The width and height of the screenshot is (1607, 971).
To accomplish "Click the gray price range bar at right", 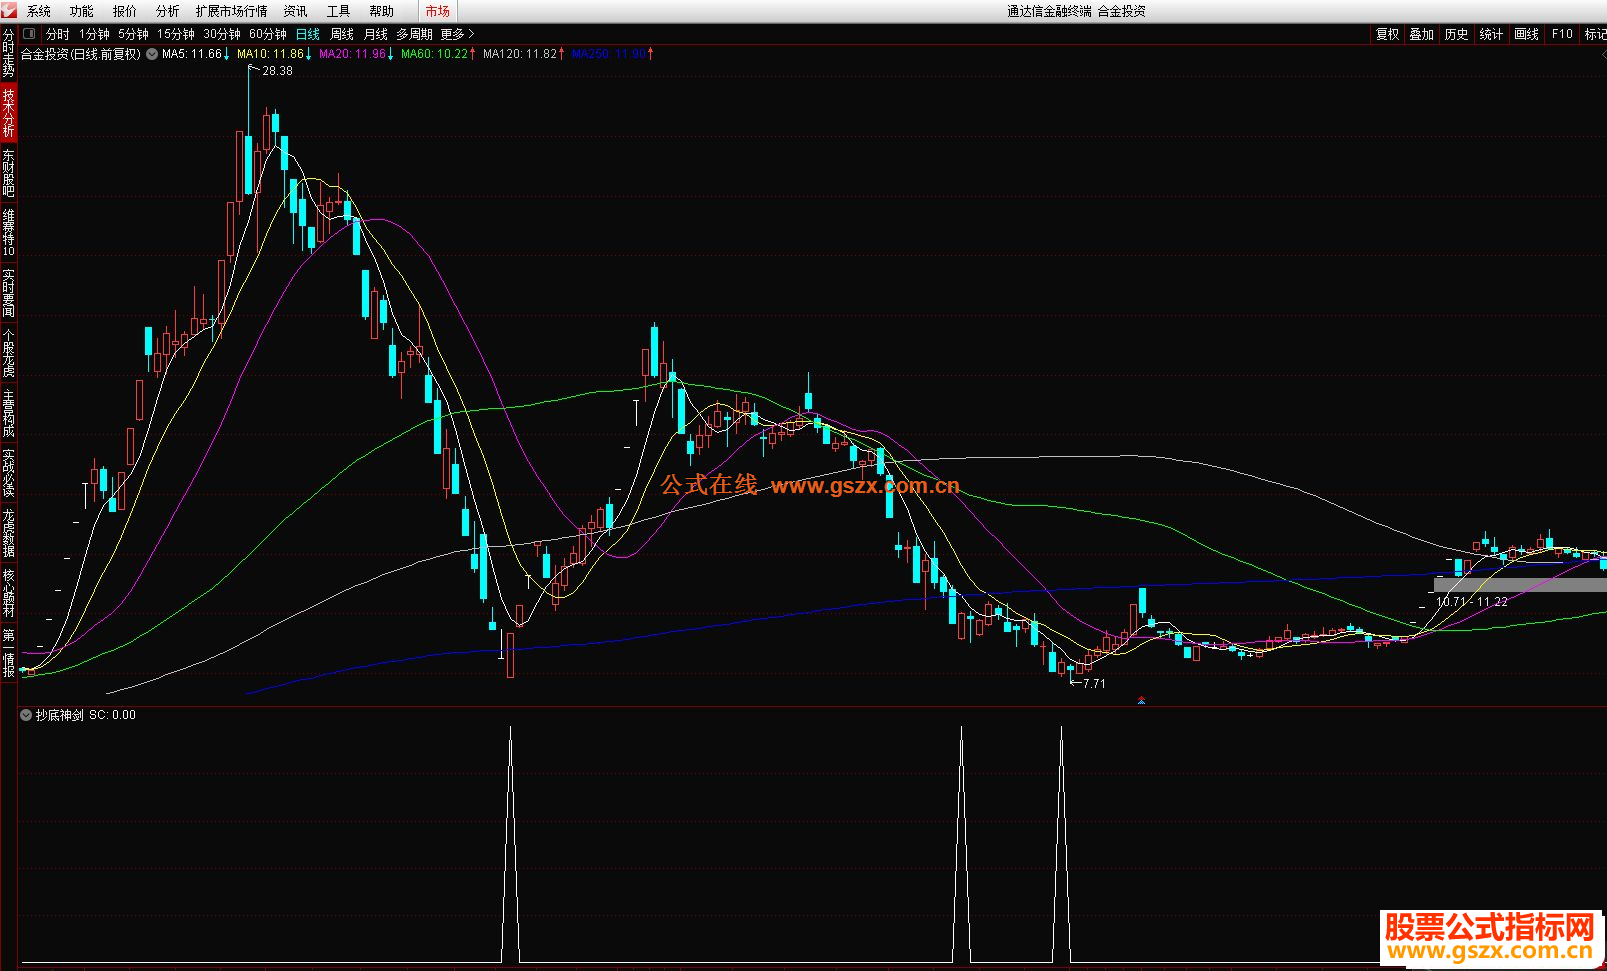I will pos(1520,585).
